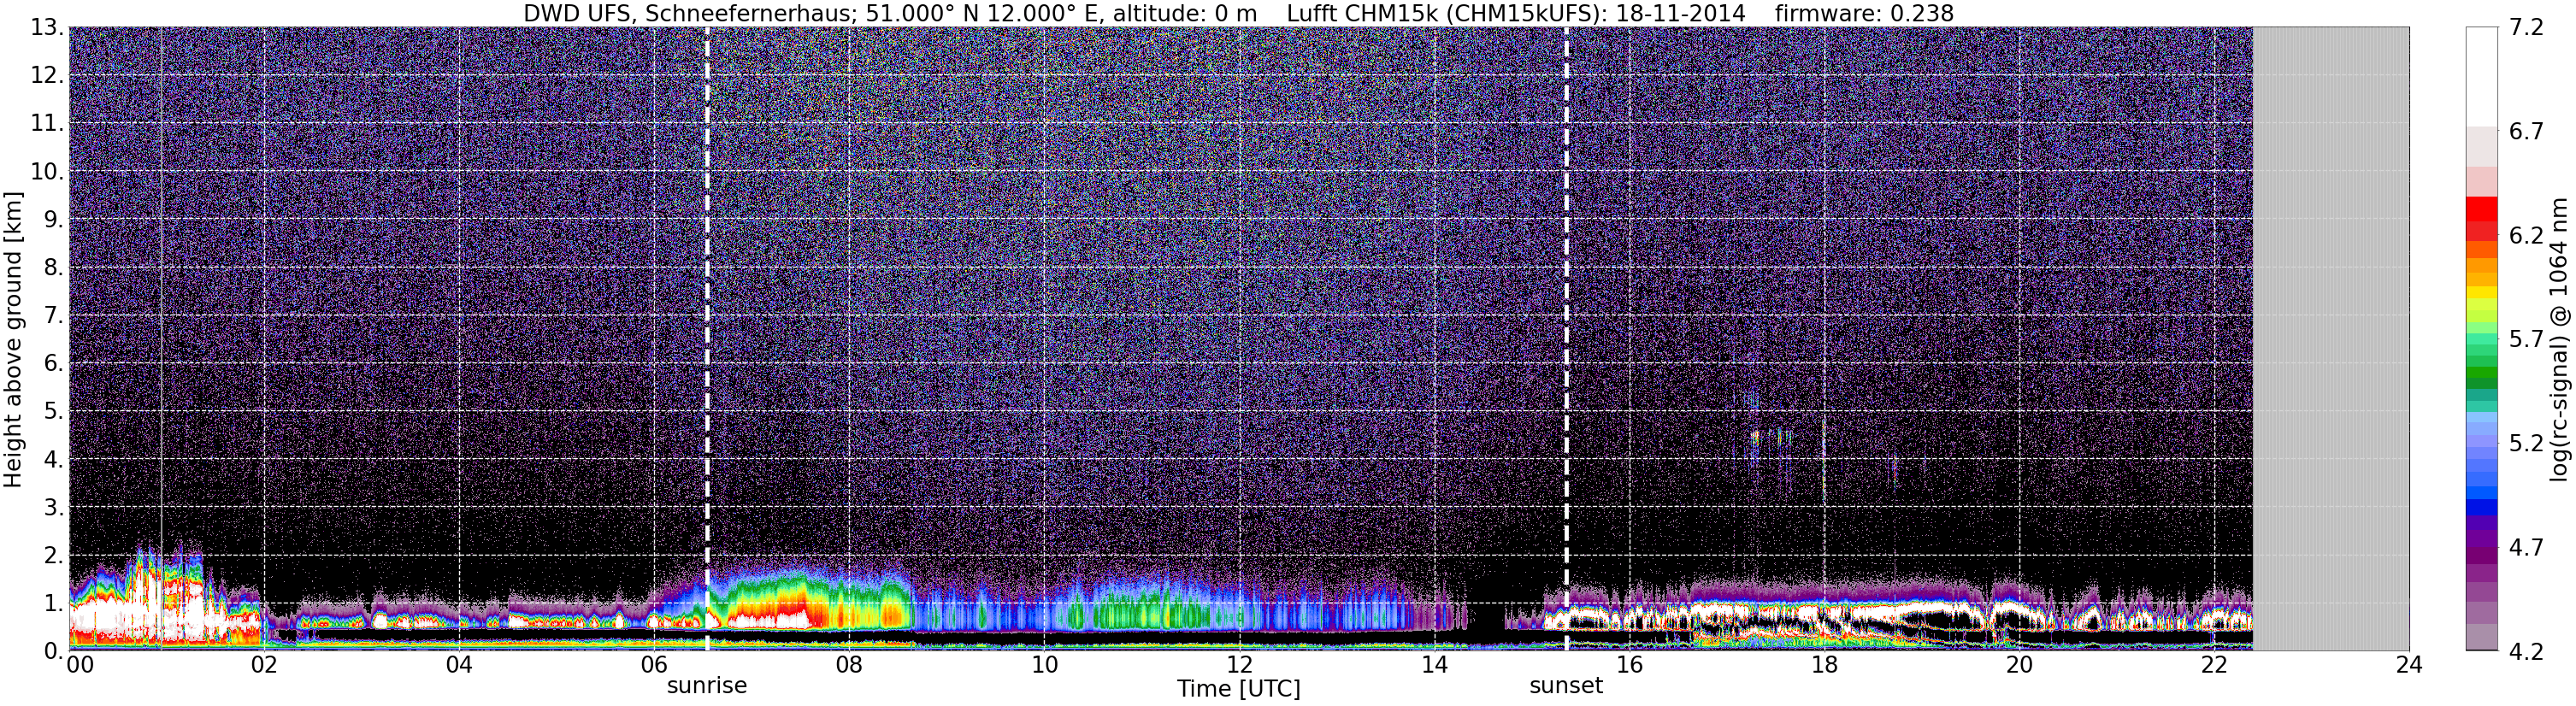
Task: Click the y-axis tick label '13.'
Action: [47, 28]
